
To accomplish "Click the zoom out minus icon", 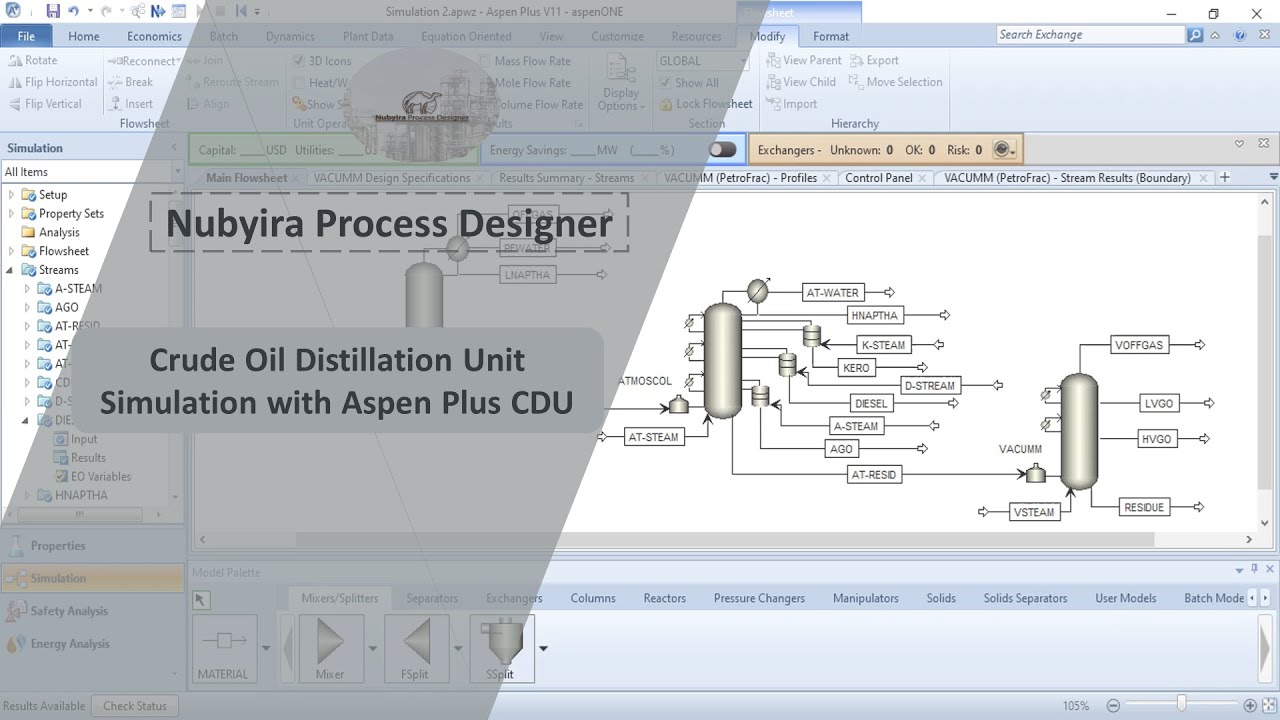I will [x=1113, y=705].
